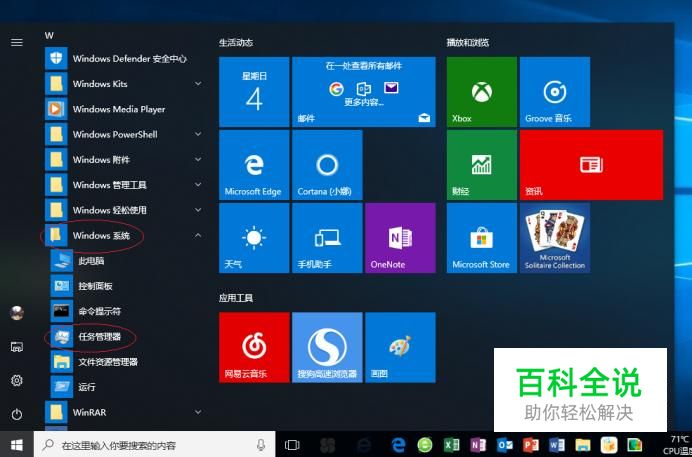This screenshot has width=692, height=457.
Task: Expand the start menu hamburger navigation
Action: [17, 42]
